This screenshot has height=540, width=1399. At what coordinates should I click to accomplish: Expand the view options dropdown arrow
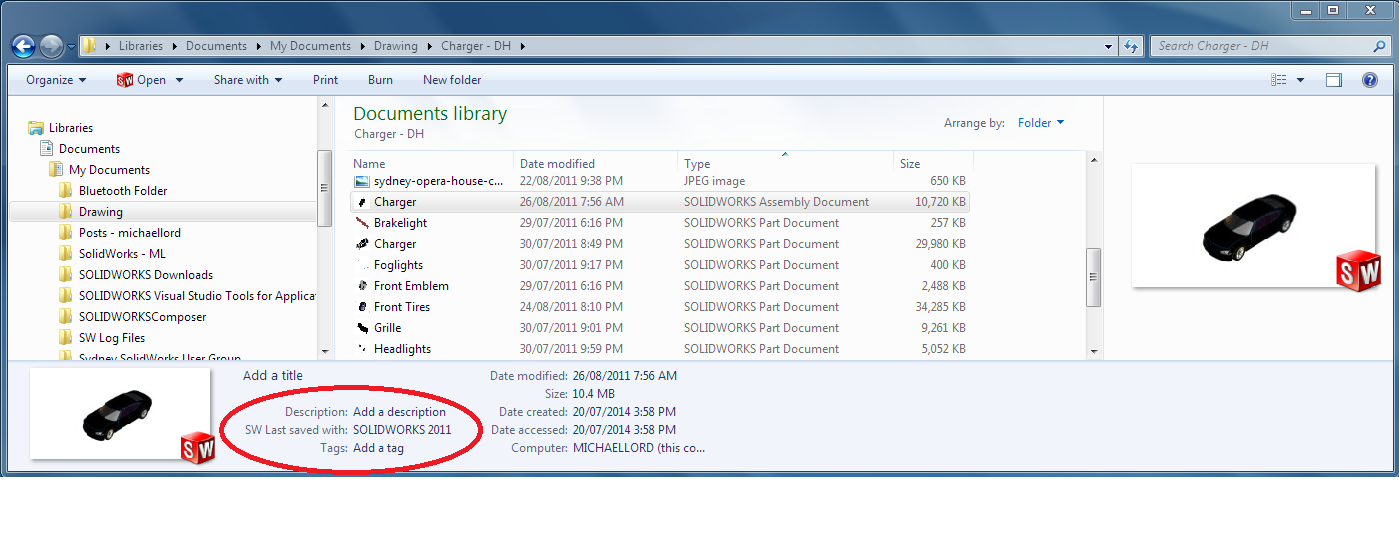1300,80
